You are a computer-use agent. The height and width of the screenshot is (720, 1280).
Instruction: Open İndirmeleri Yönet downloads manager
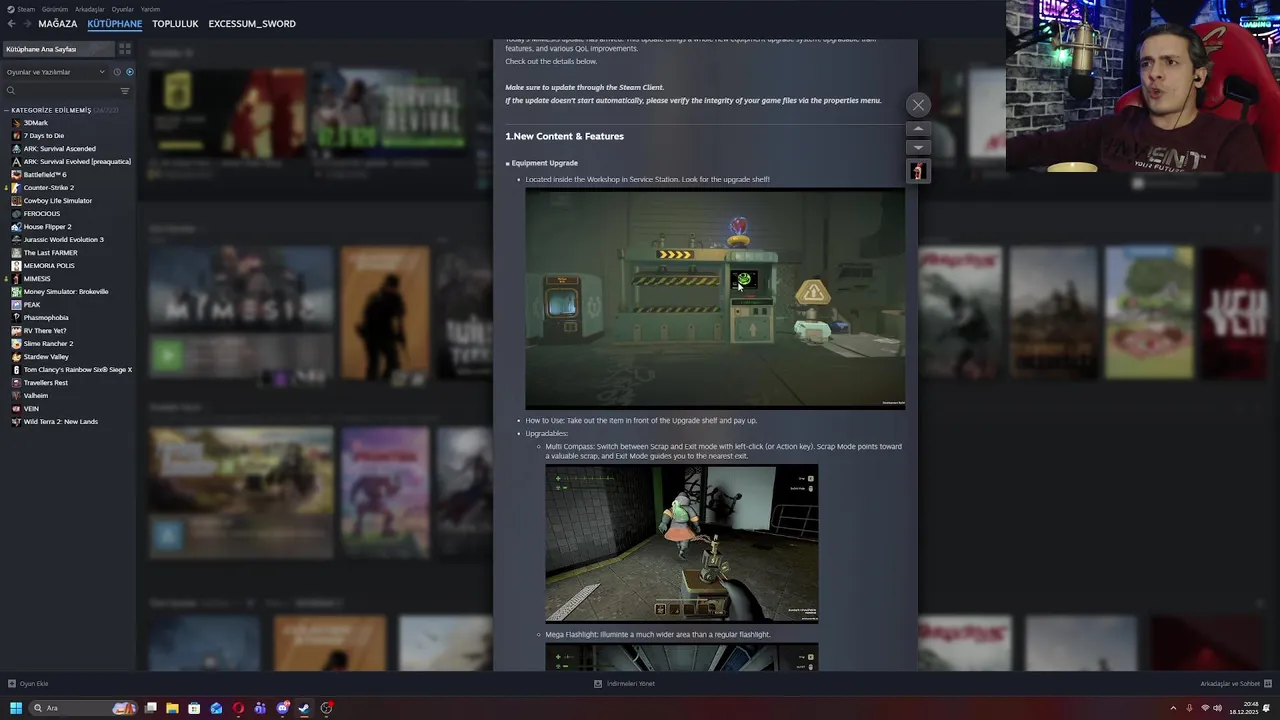point(625,684)
